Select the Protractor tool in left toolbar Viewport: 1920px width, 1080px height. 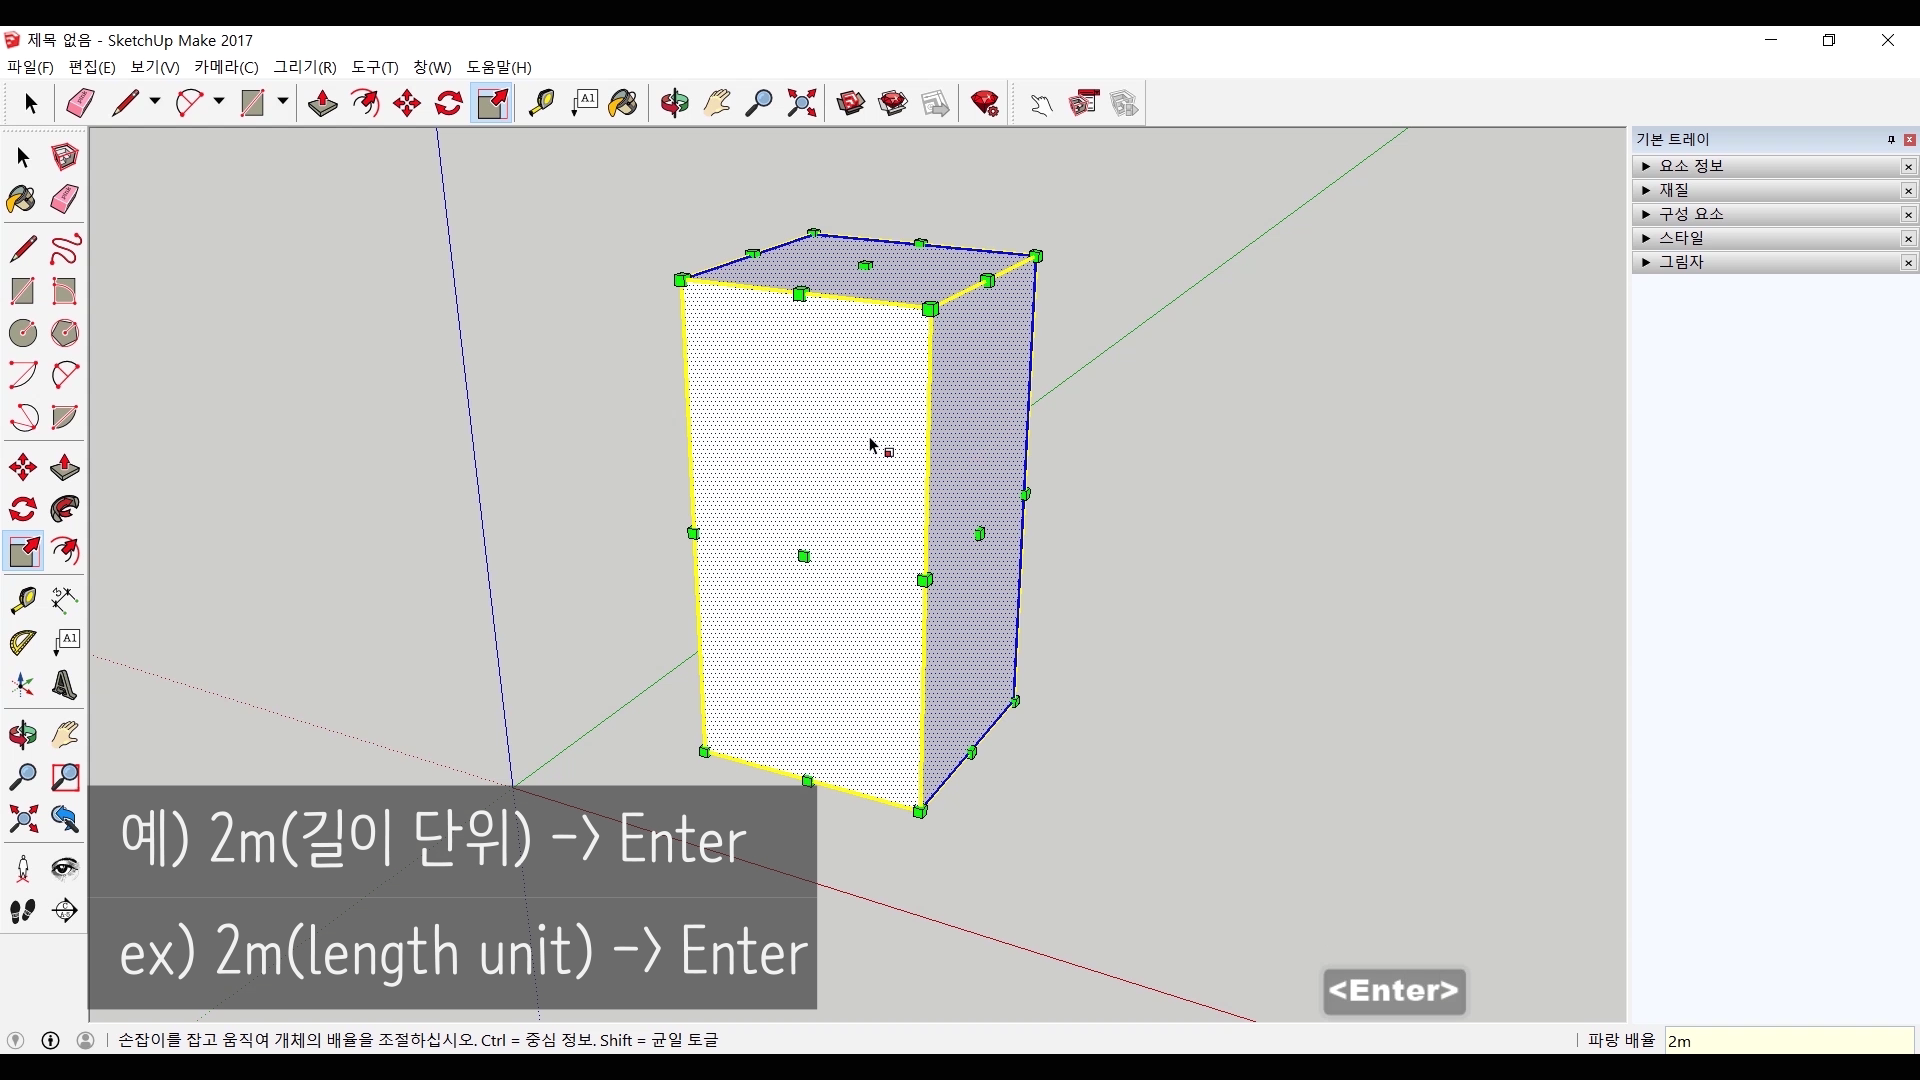click(x=22, y=642)
